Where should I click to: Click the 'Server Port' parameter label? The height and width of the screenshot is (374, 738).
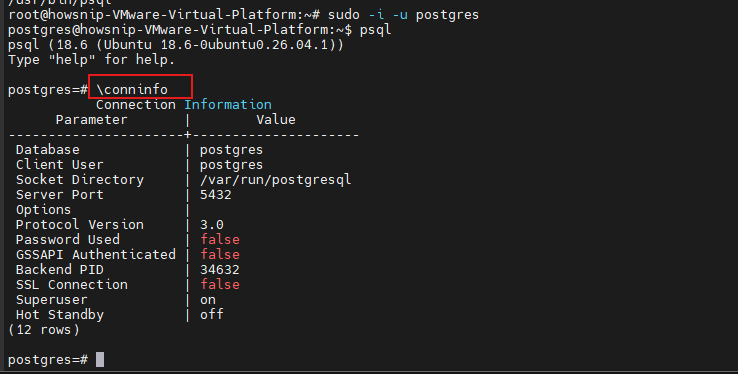(x=59, y=195)
